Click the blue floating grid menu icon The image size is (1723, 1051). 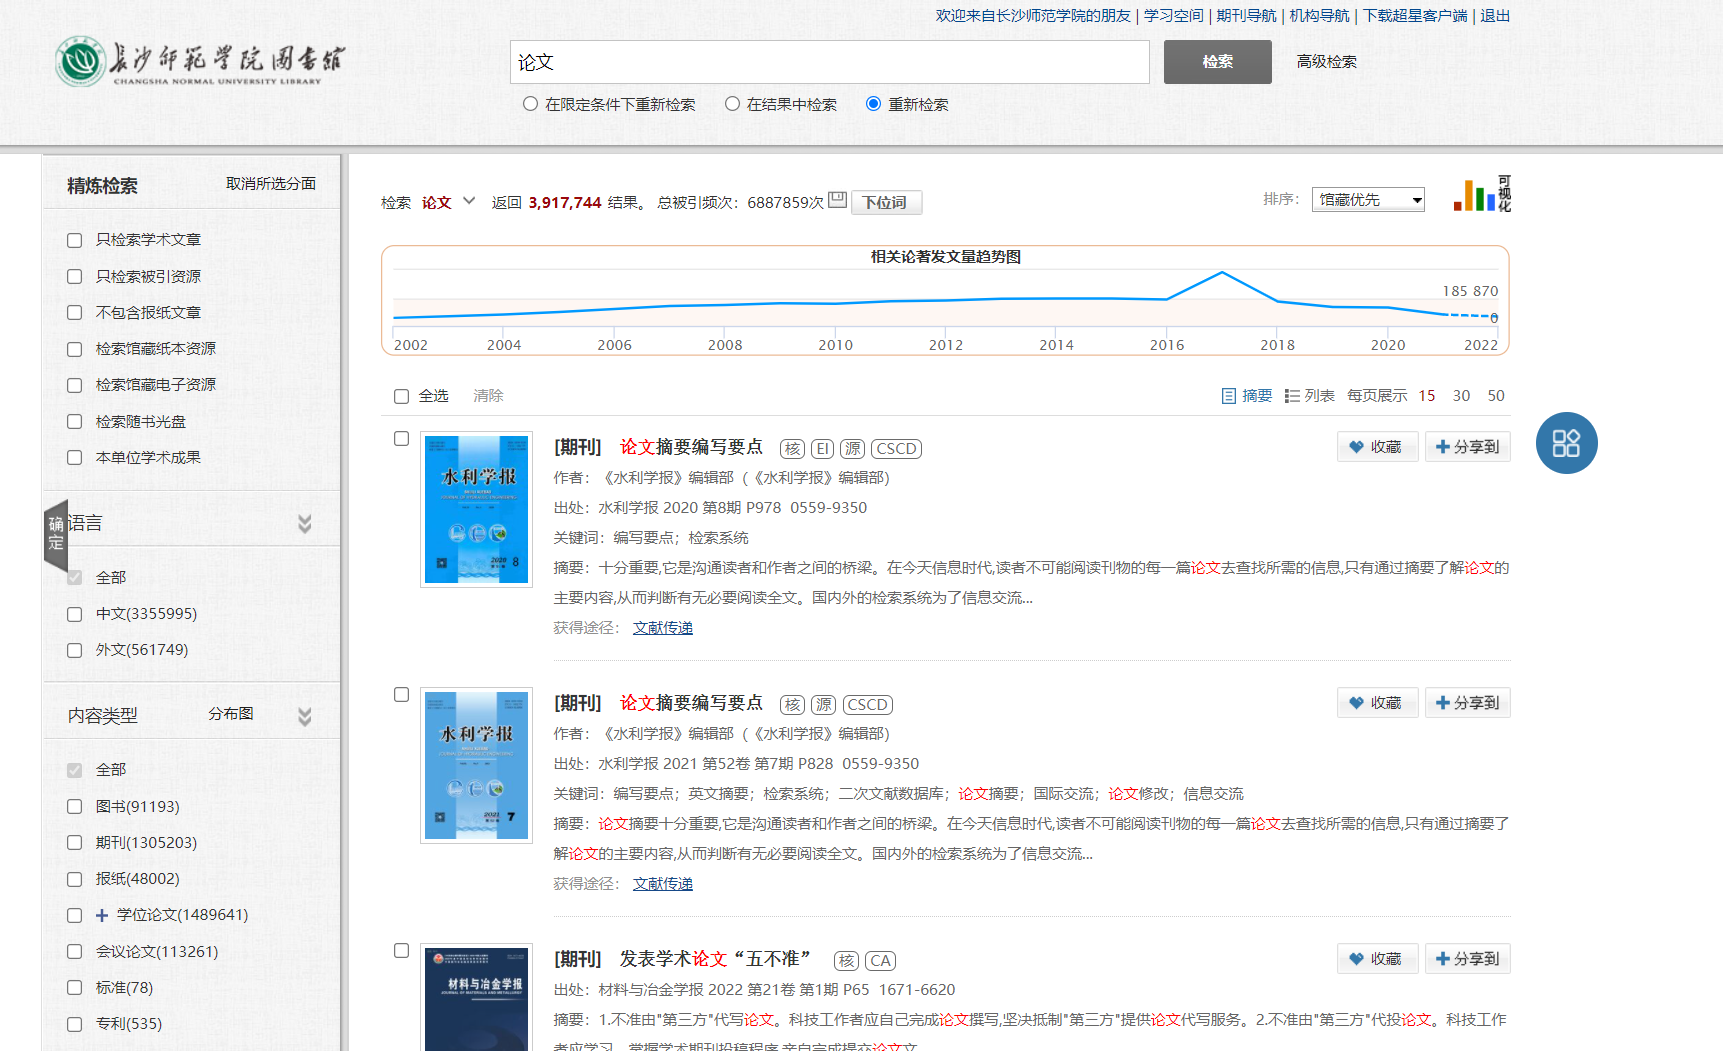1566,443
